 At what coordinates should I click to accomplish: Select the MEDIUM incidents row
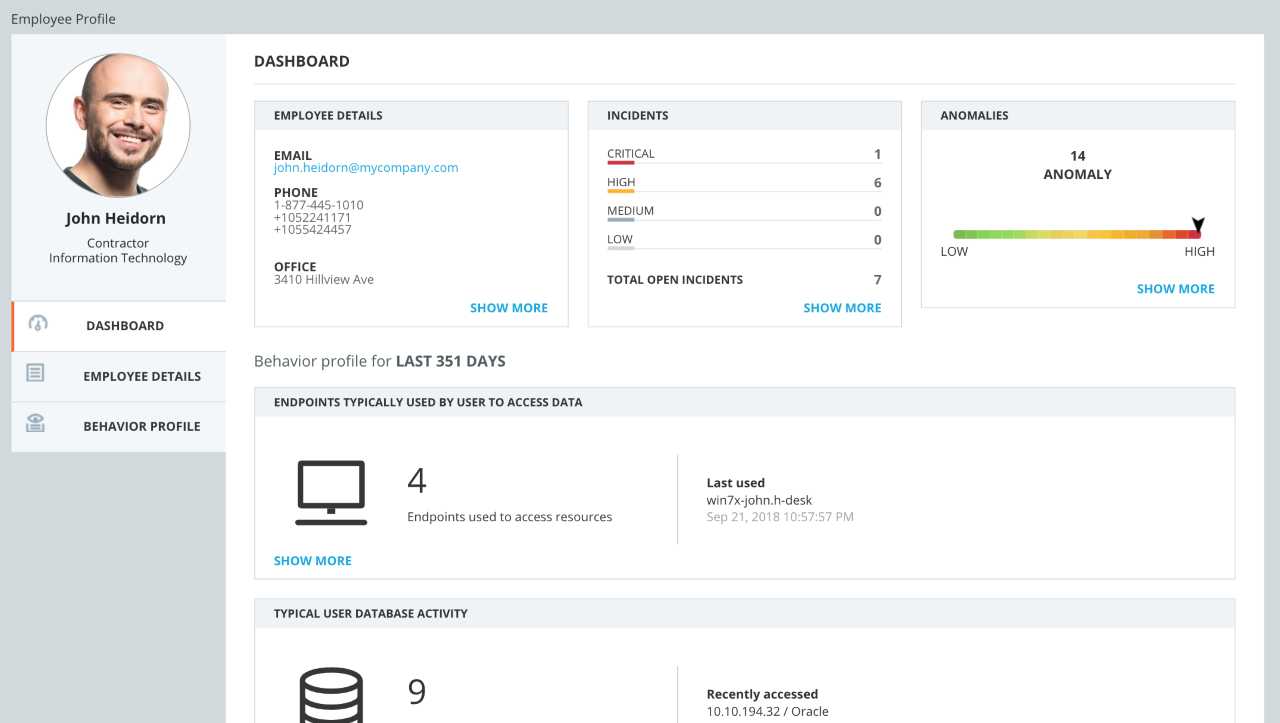click(x=744, y=212)
